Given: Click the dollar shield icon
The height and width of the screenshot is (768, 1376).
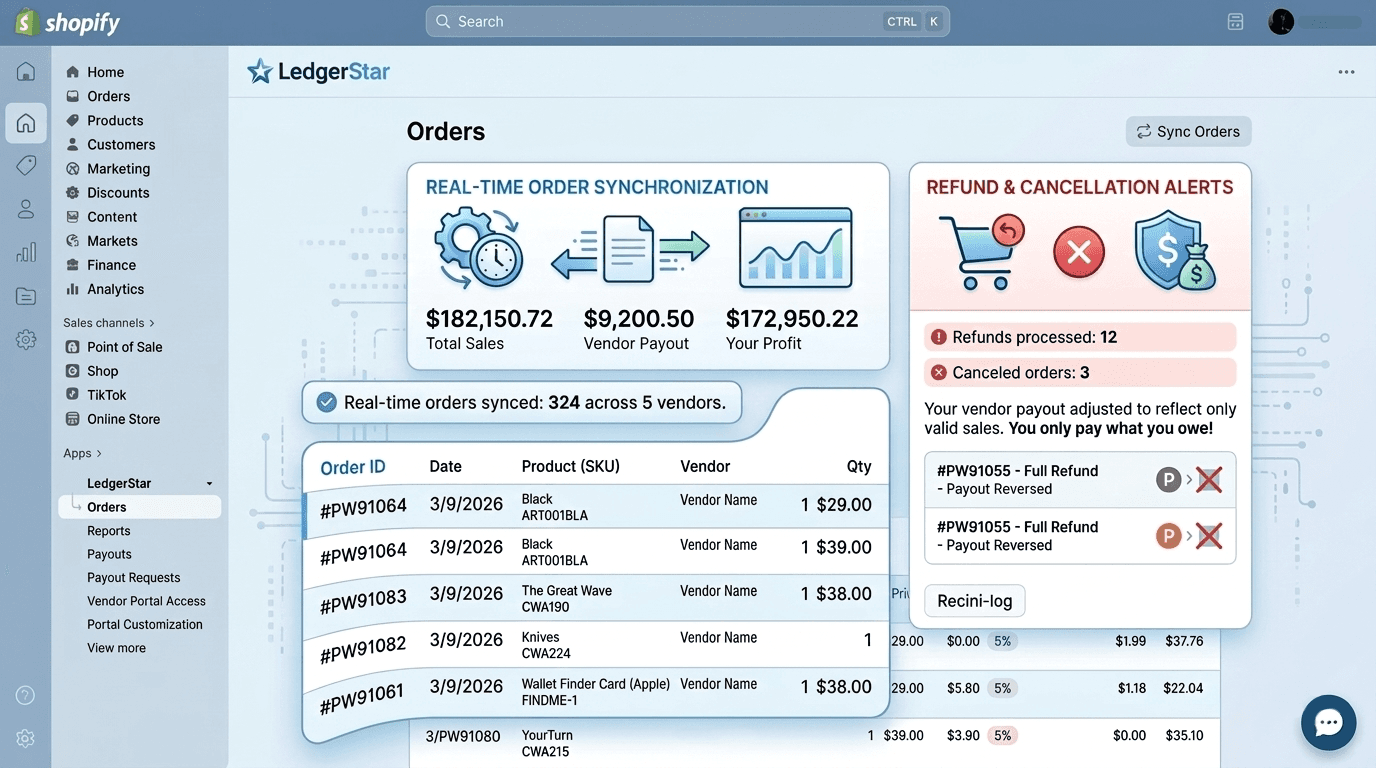Looking at the screenshot, I should click(x=1175, y=252).
